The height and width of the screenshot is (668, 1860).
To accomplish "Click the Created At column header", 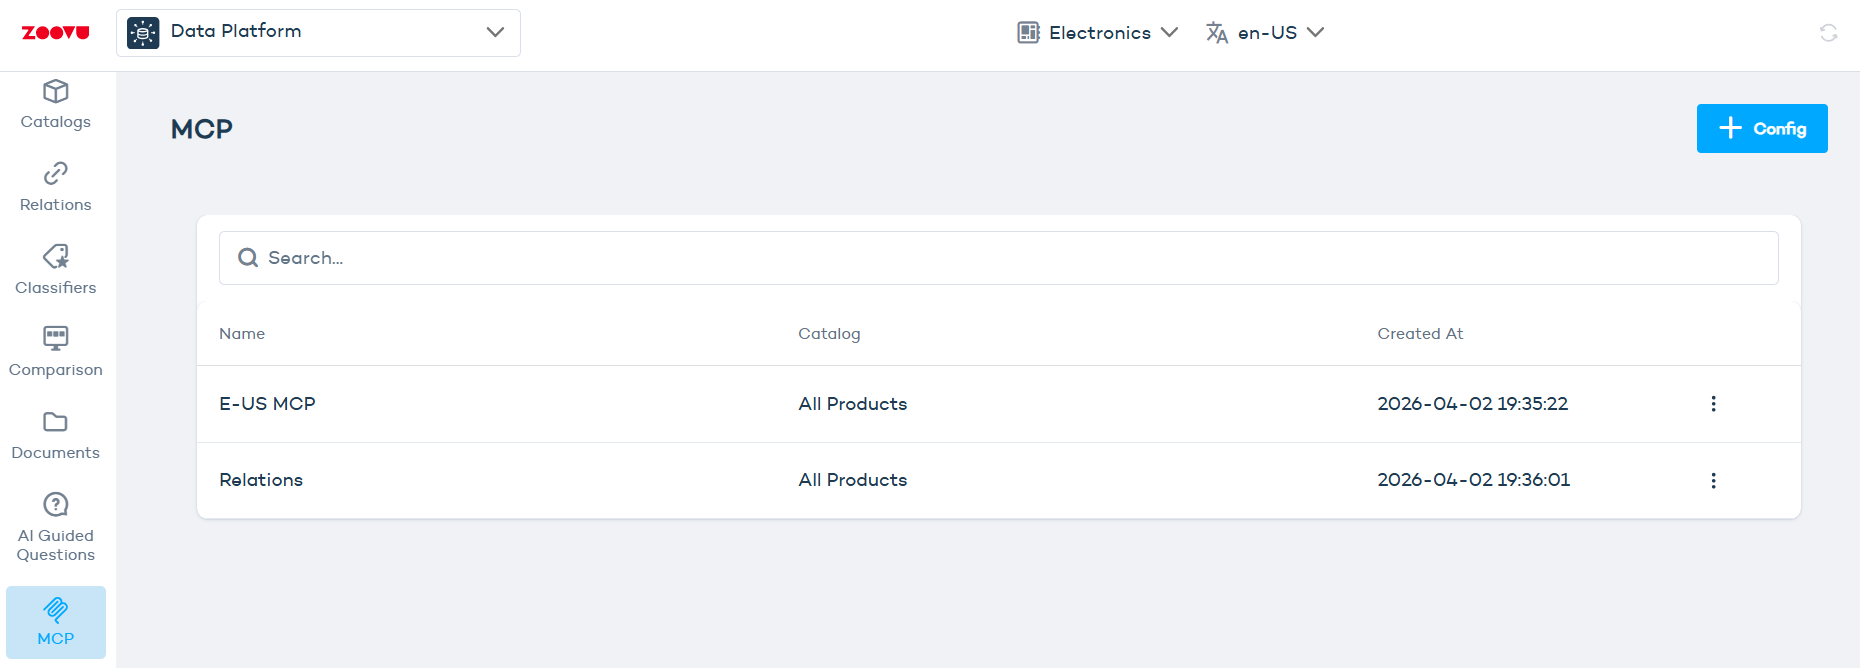I will pyautogui.click(x=1419, y=334).
